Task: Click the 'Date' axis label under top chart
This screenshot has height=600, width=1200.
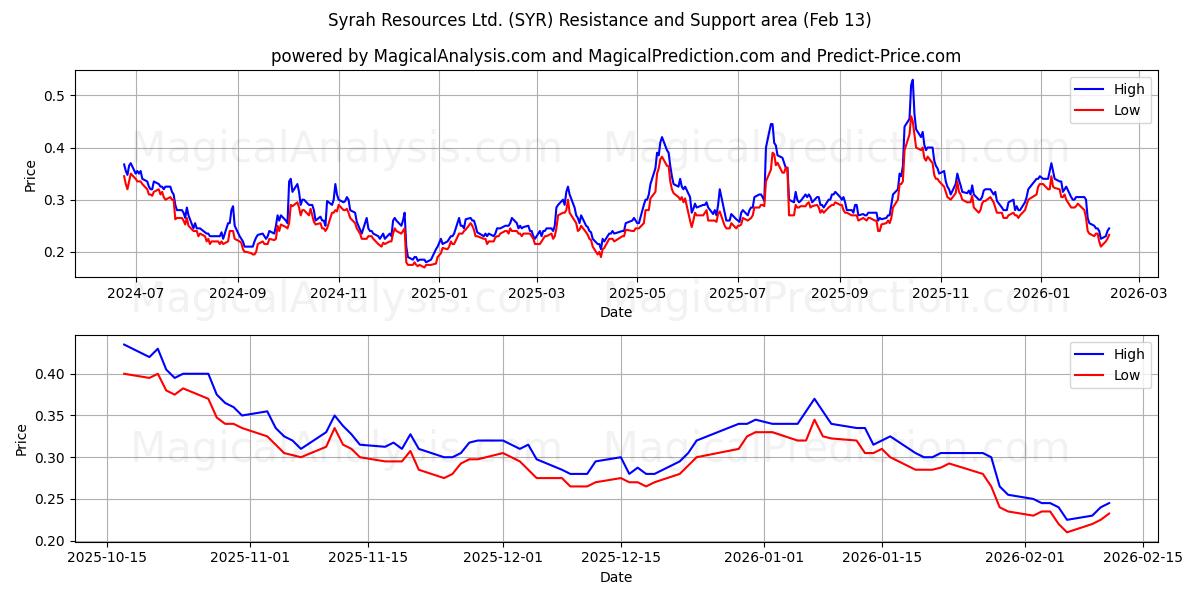Action: pyautogui.click(x=616, y=312)
